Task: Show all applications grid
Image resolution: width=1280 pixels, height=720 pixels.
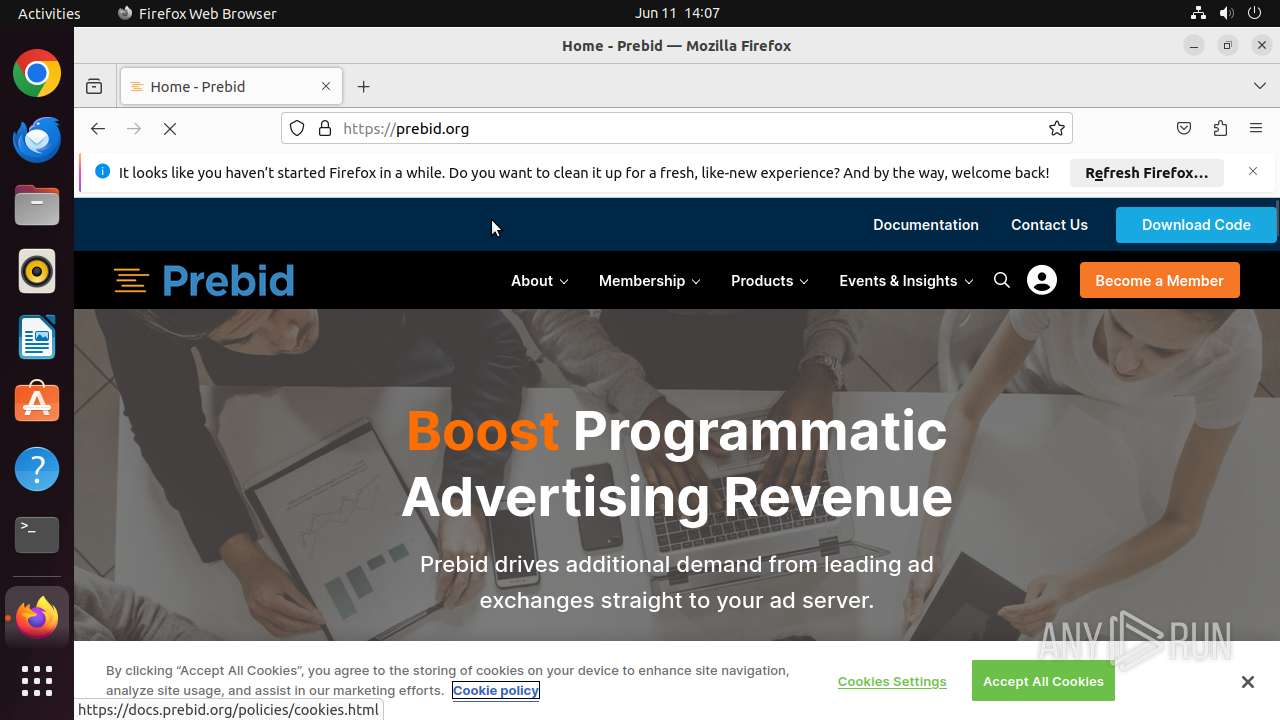Action: (x=37, y=681)
